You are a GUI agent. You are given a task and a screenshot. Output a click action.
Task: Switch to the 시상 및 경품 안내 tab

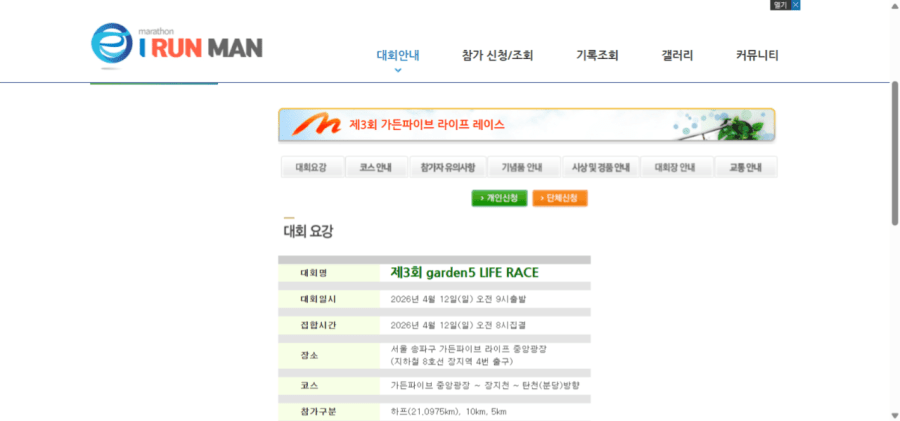click(x=600, y=168)
